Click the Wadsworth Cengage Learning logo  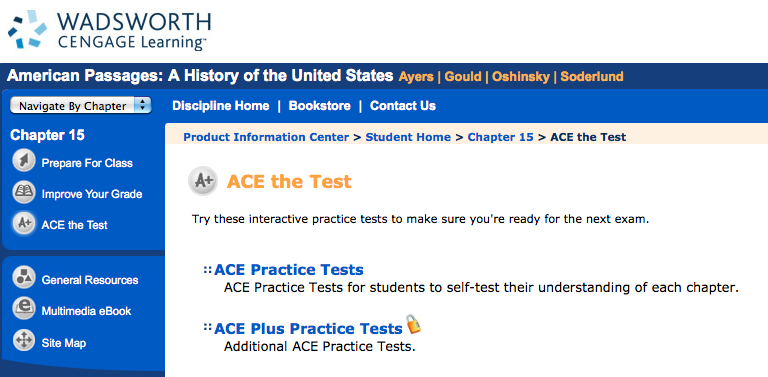(x=109, y=30)
